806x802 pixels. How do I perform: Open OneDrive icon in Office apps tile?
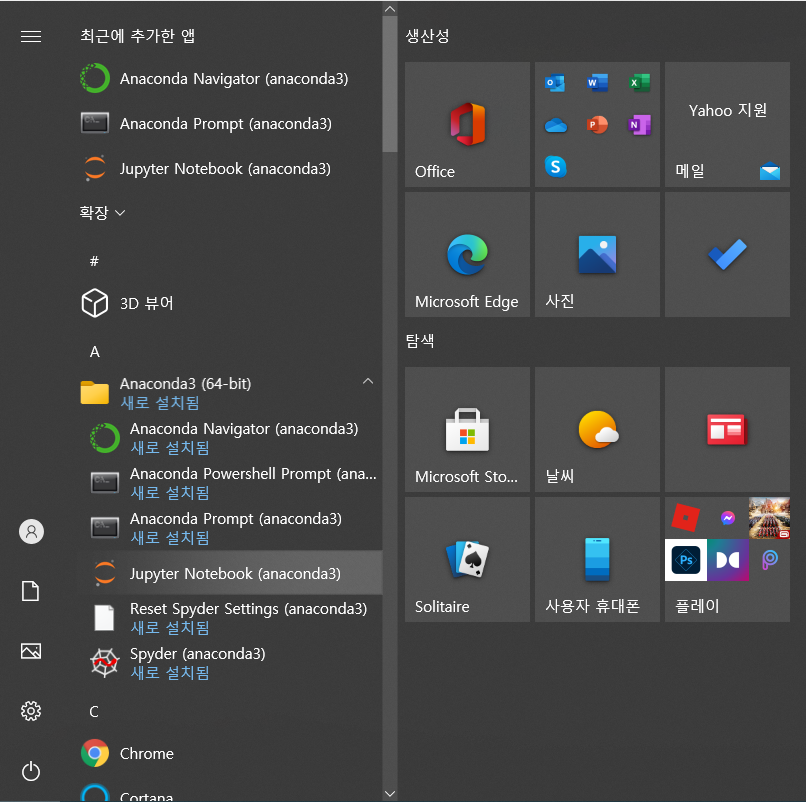click(x=556, y=125)
